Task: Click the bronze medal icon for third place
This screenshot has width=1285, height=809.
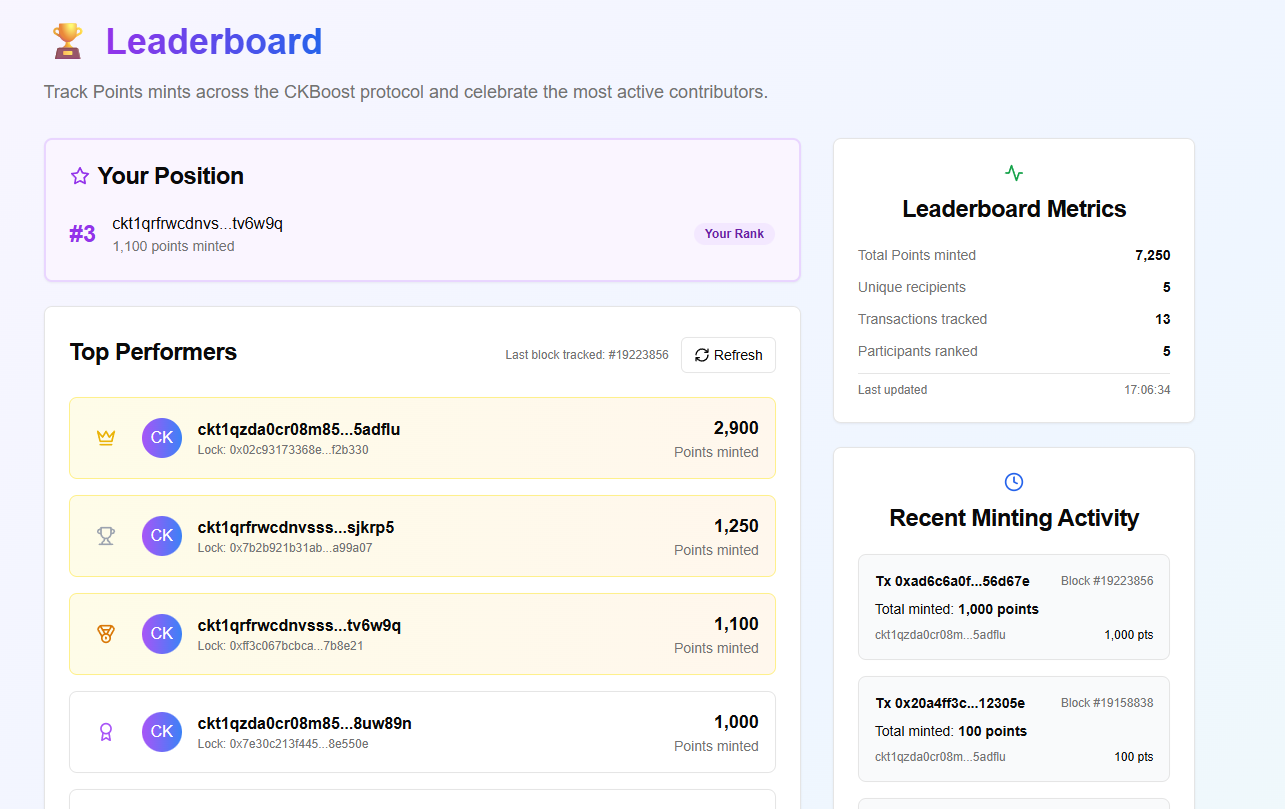Action: (x=106, y=634)
